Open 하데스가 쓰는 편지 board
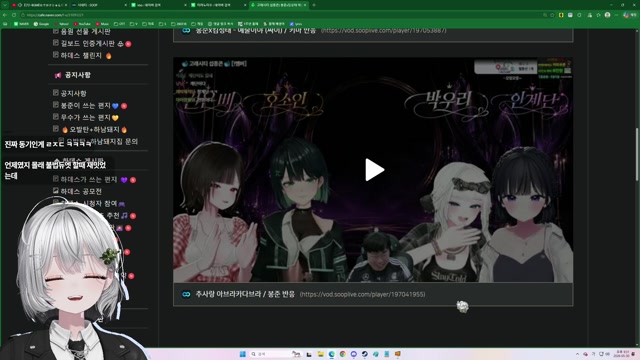This screenshot has width=640, height=360. point(89,180)
